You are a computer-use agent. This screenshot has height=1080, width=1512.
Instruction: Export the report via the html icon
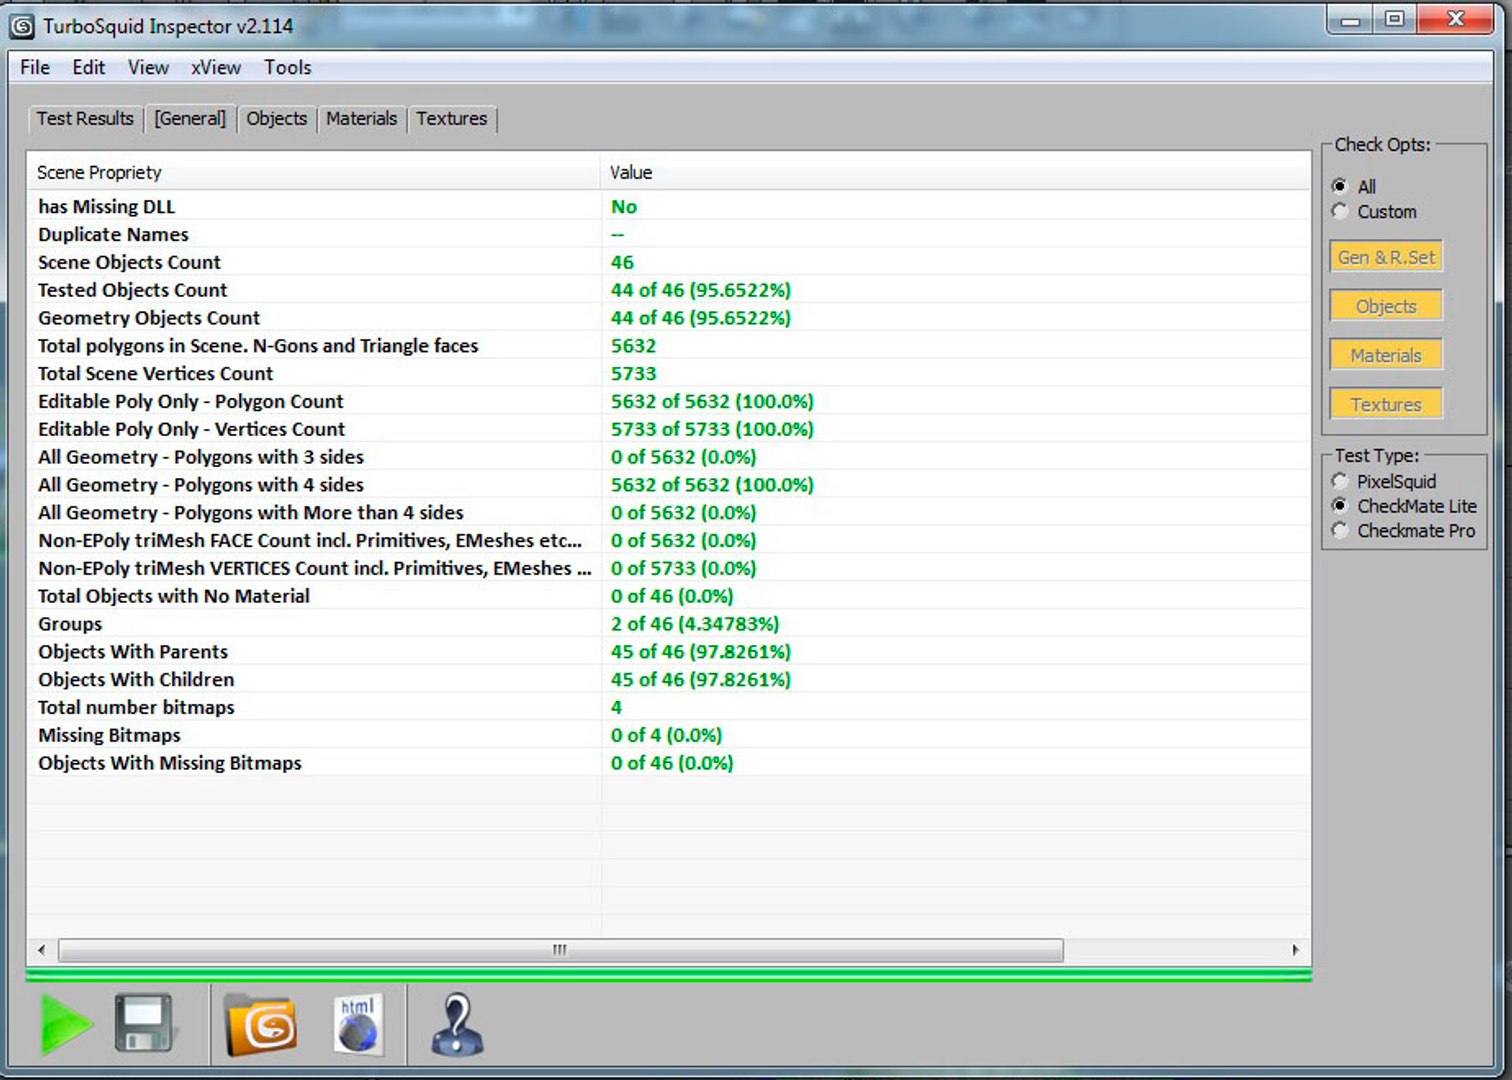[x=357, y=1024]
